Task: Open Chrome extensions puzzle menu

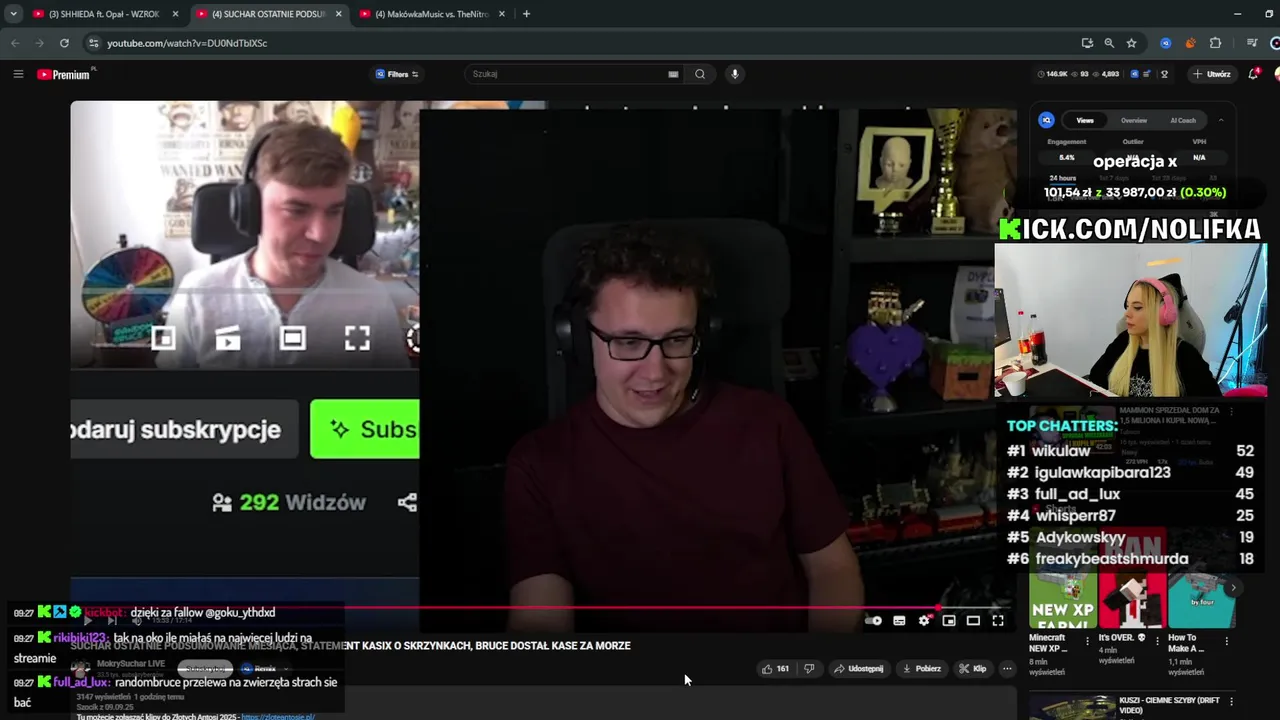Action: 1215,43
